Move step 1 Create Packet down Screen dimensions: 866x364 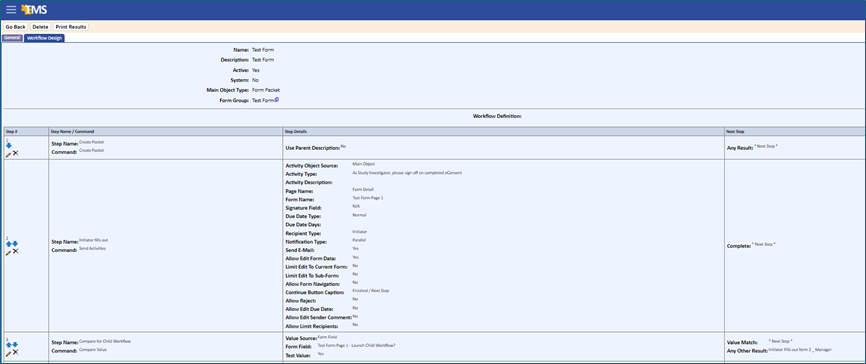click(9, 146)
